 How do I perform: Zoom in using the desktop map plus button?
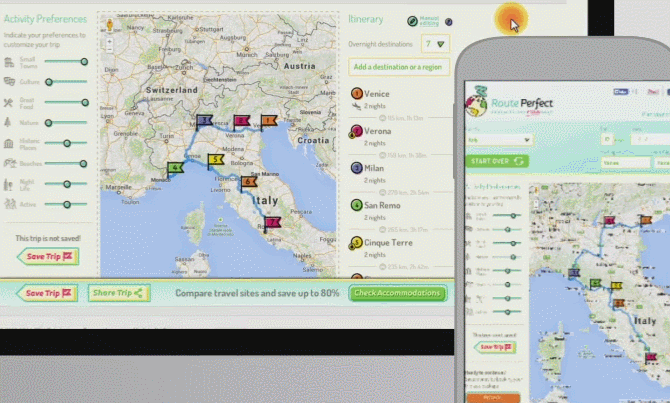point(110,41)
